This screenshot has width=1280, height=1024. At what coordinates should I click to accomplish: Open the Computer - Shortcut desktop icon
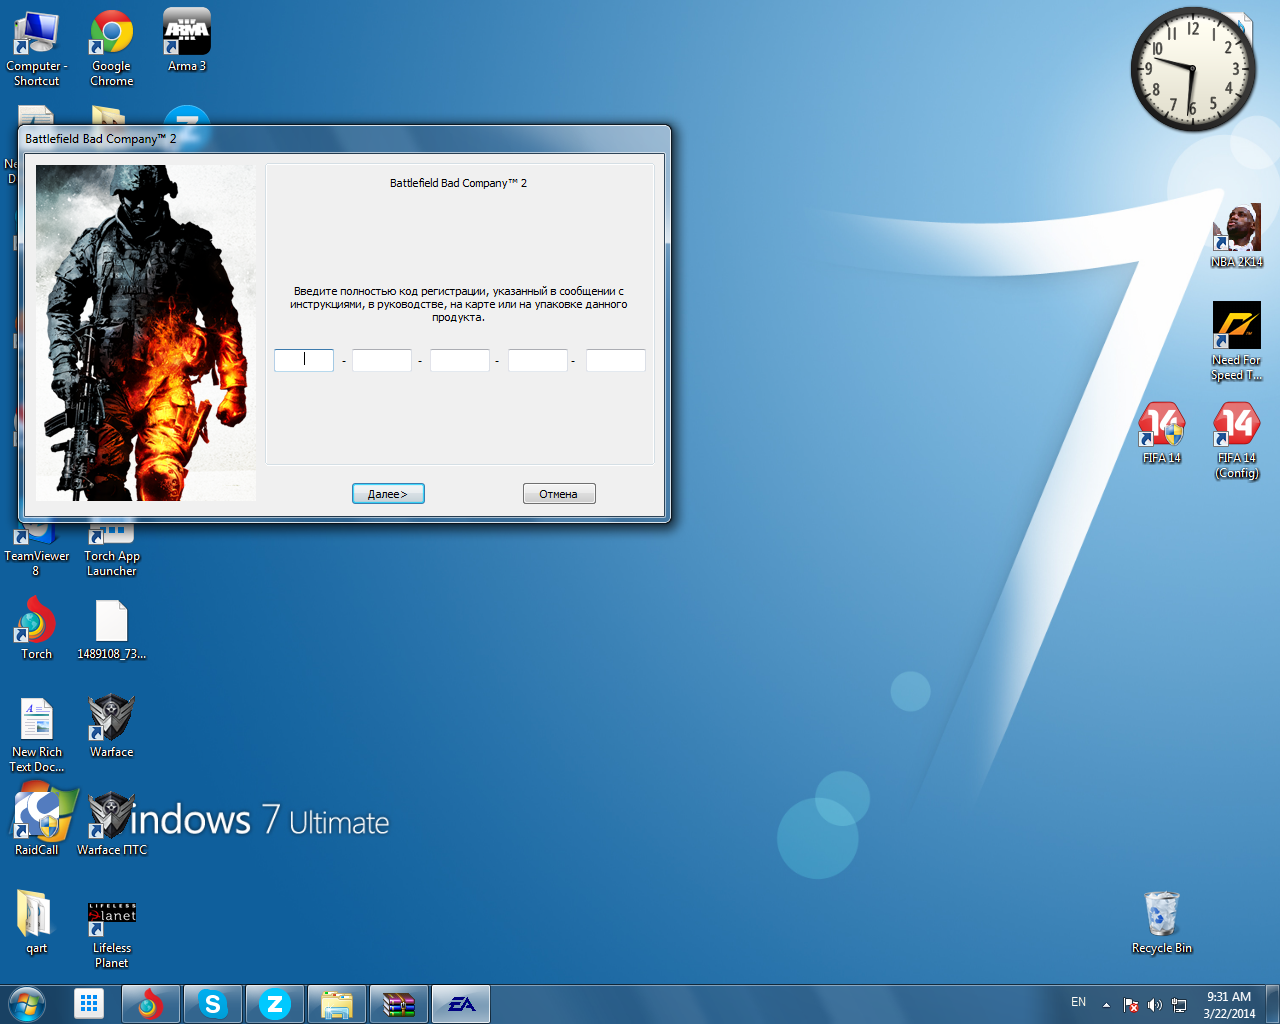36,48
